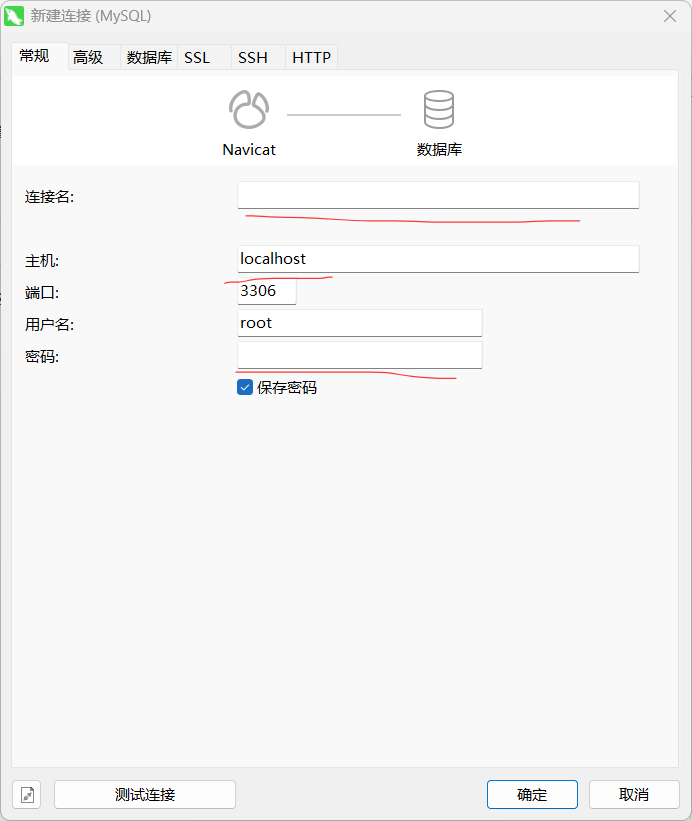Focus the 密码 input field
The width and height of the screenshot is (692, 821).
pyautogui.click(x=360, y=355)
